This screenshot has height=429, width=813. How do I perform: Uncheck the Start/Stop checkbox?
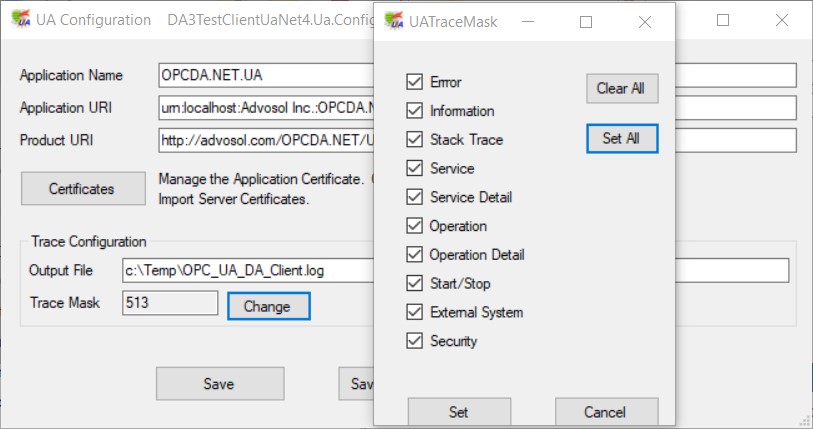point(414,284)
